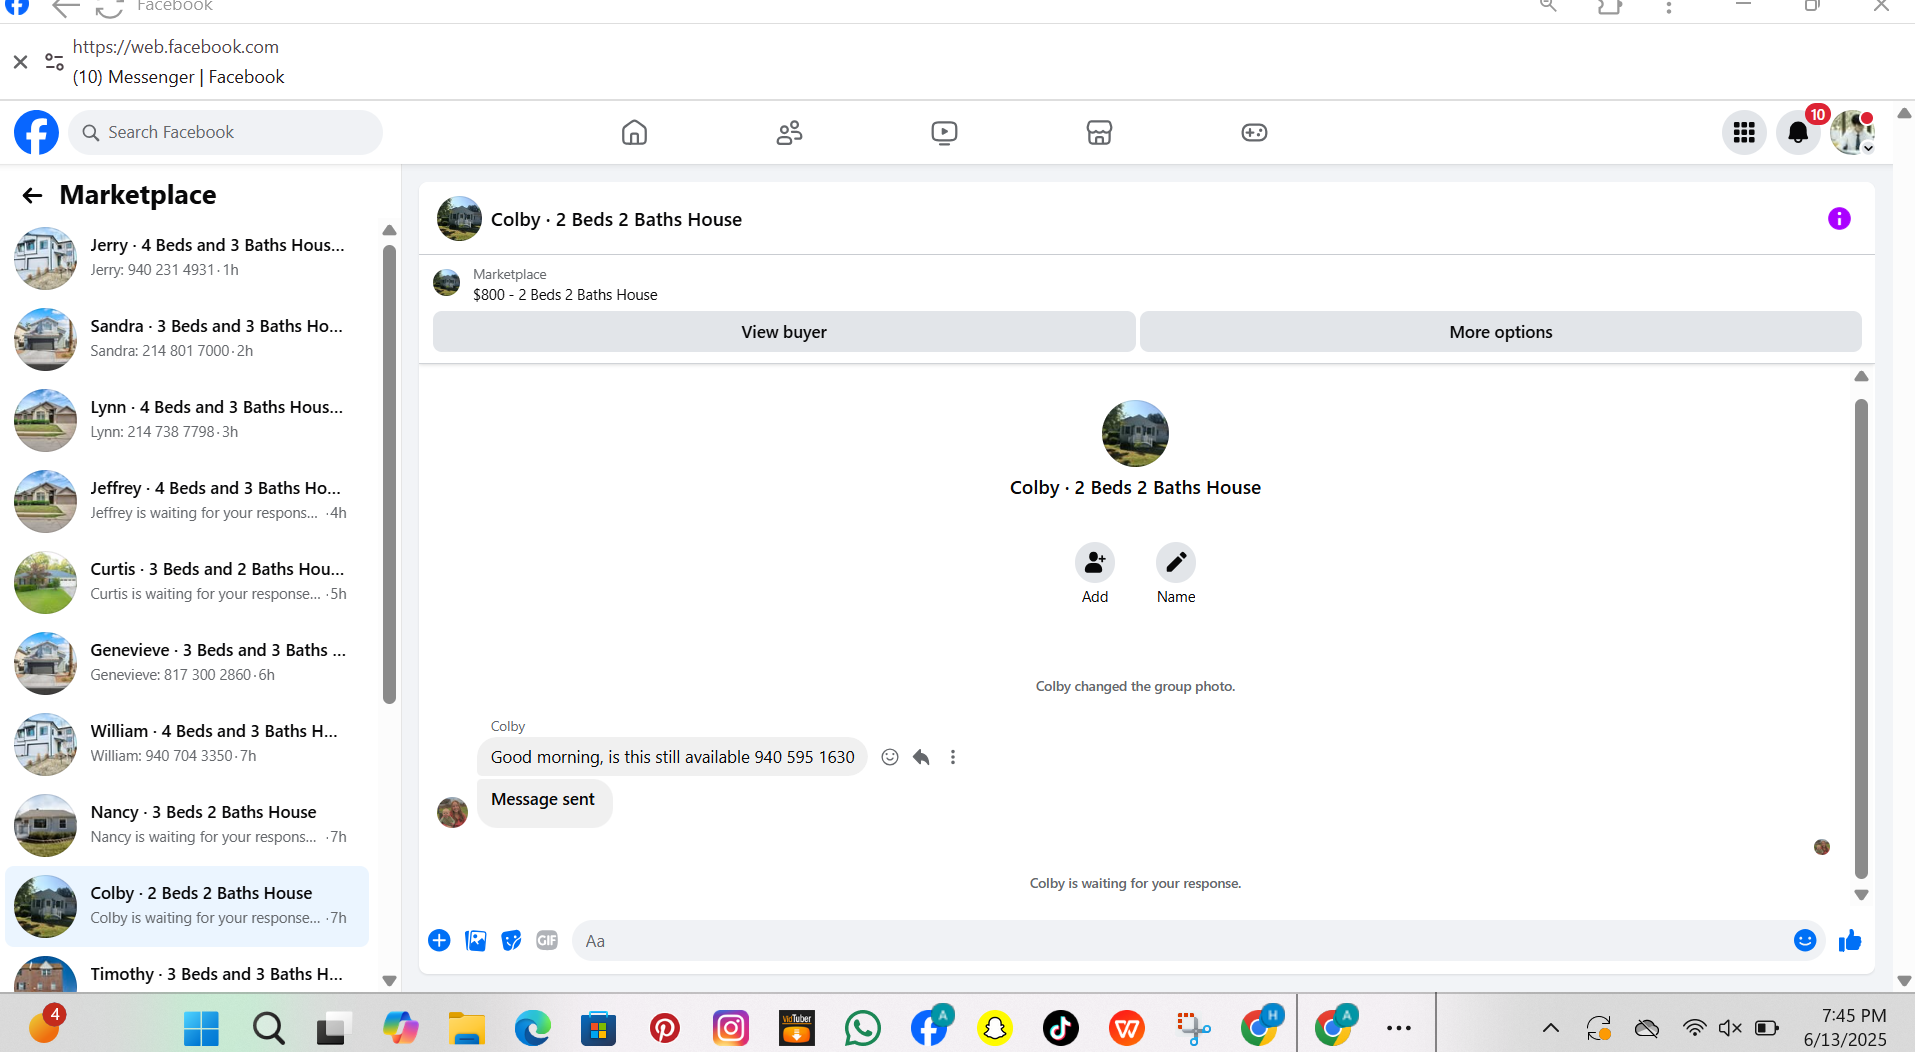Open Sandra 3 Beds and 3 Baths conversation
Image resolution: width=1915 pixels, height=1052 pixels.
pos(188,338)
